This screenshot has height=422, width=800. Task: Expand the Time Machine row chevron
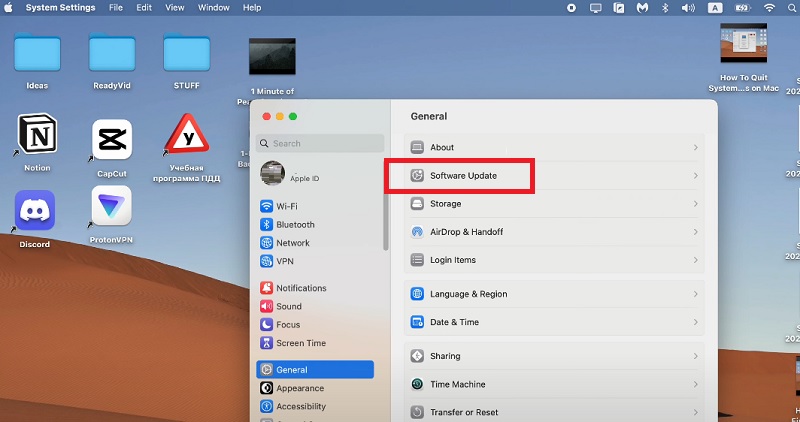[x=695, y=384]
